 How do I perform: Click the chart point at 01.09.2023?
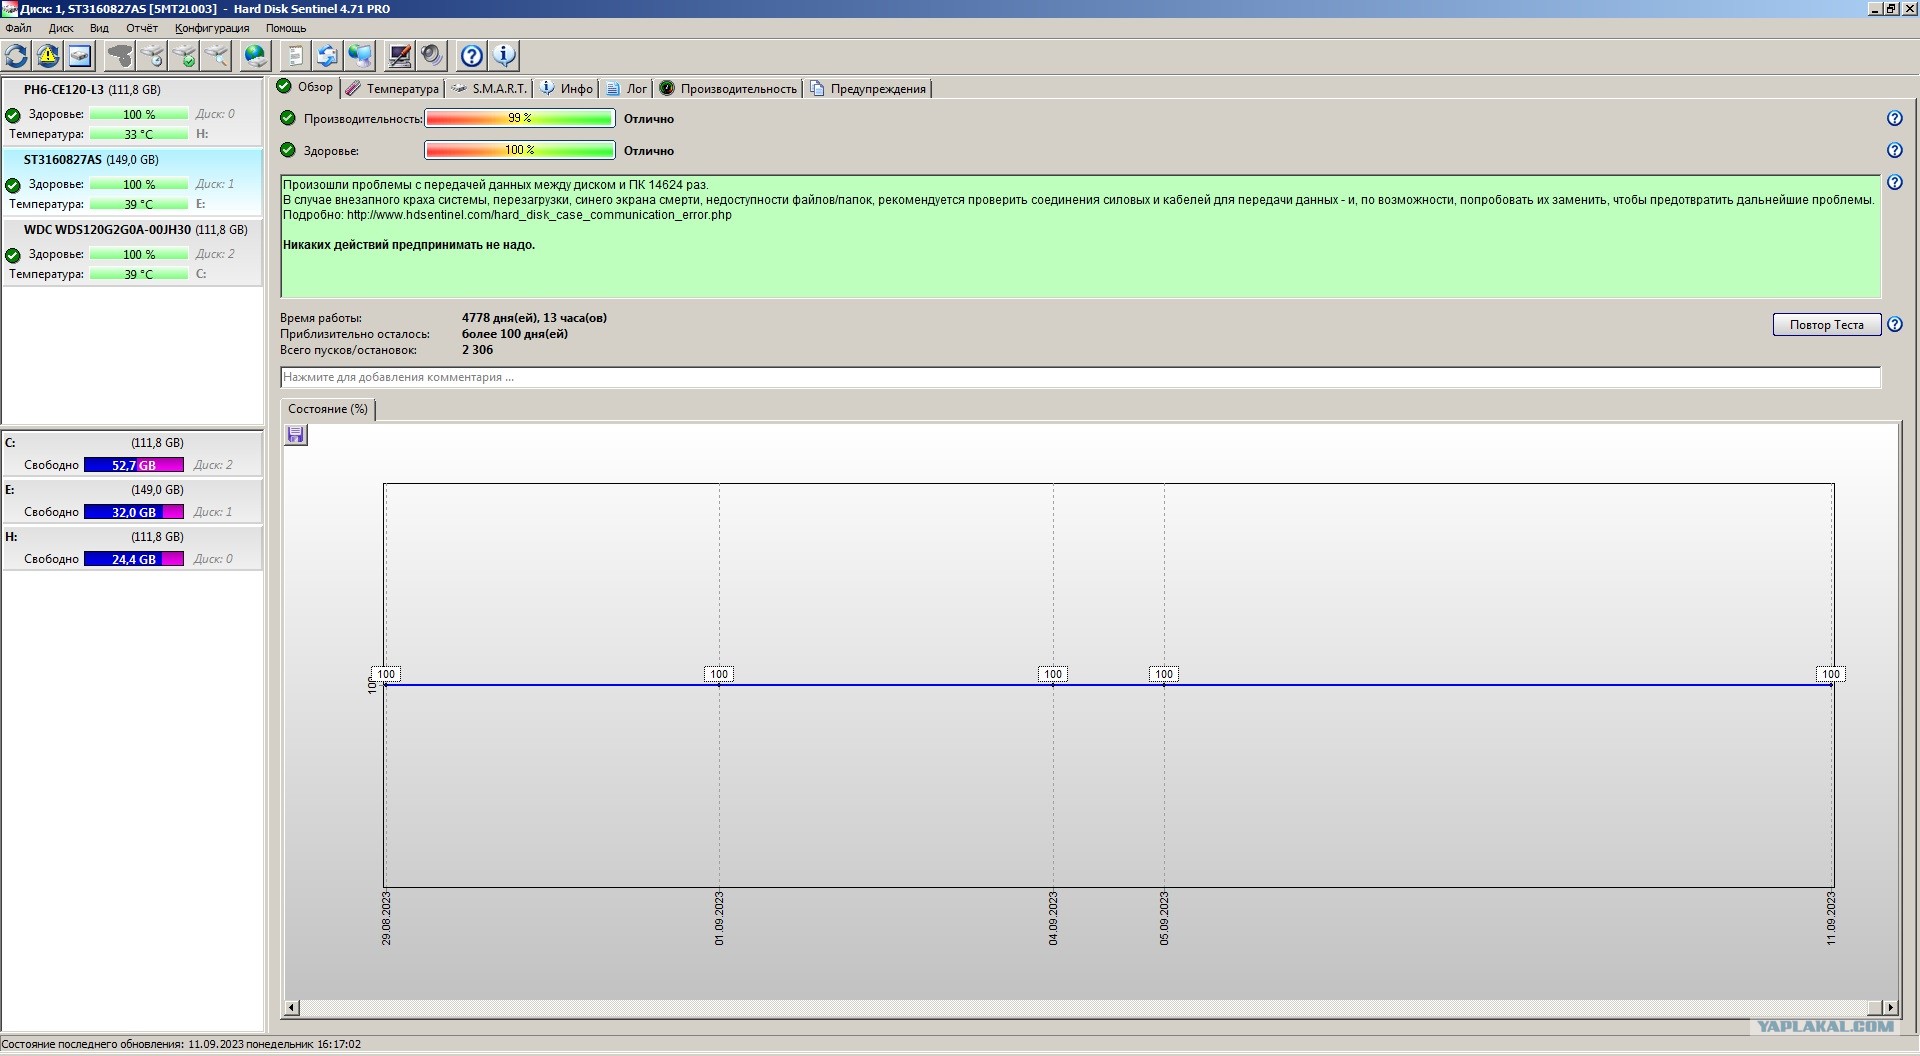pos(719,685)
